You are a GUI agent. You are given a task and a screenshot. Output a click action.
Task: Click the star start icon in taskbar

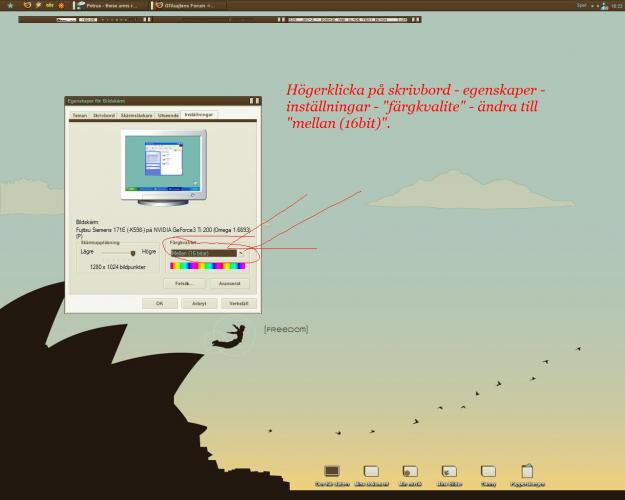tap(10, 5)
